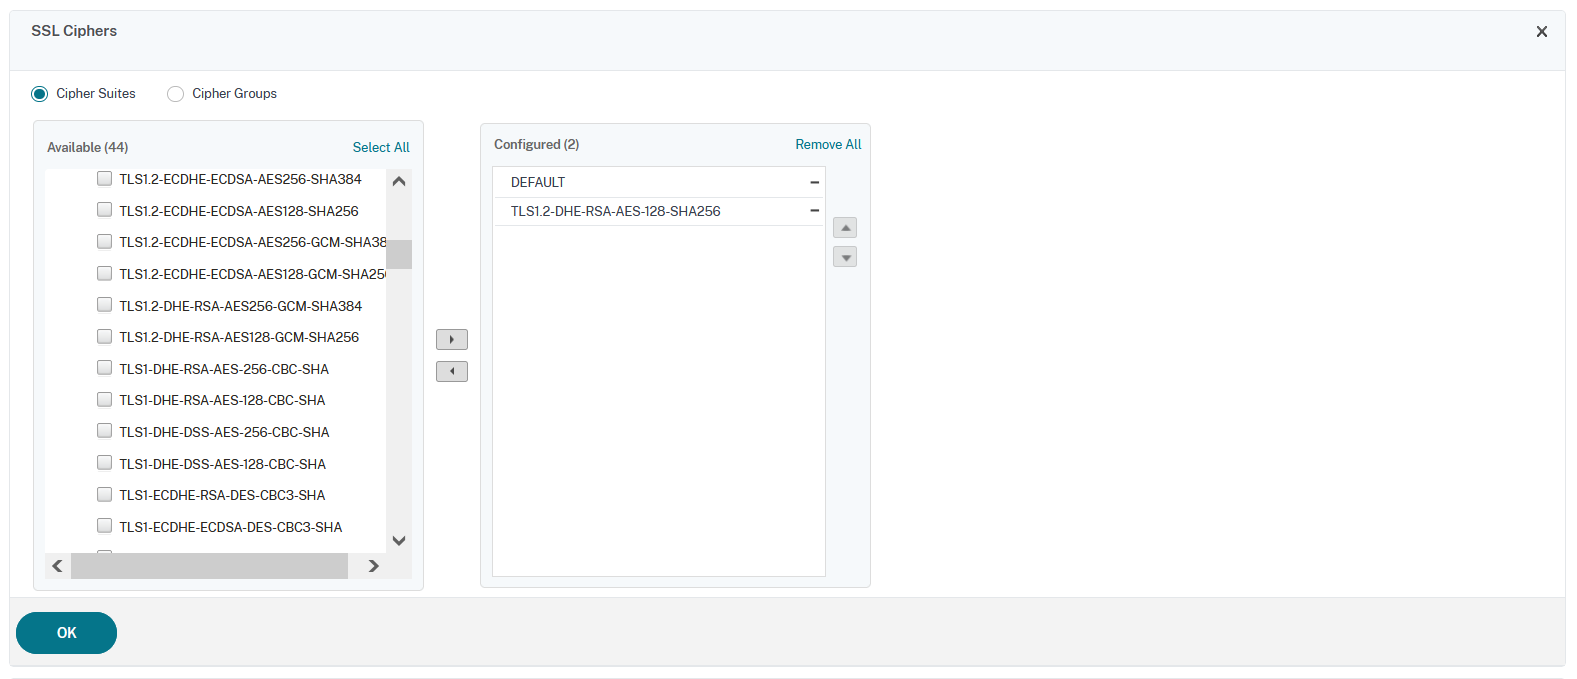Check TLS1.2-DHE-RSA-AES128-GCM-SHA256 cipher

[x=104, y=336]
